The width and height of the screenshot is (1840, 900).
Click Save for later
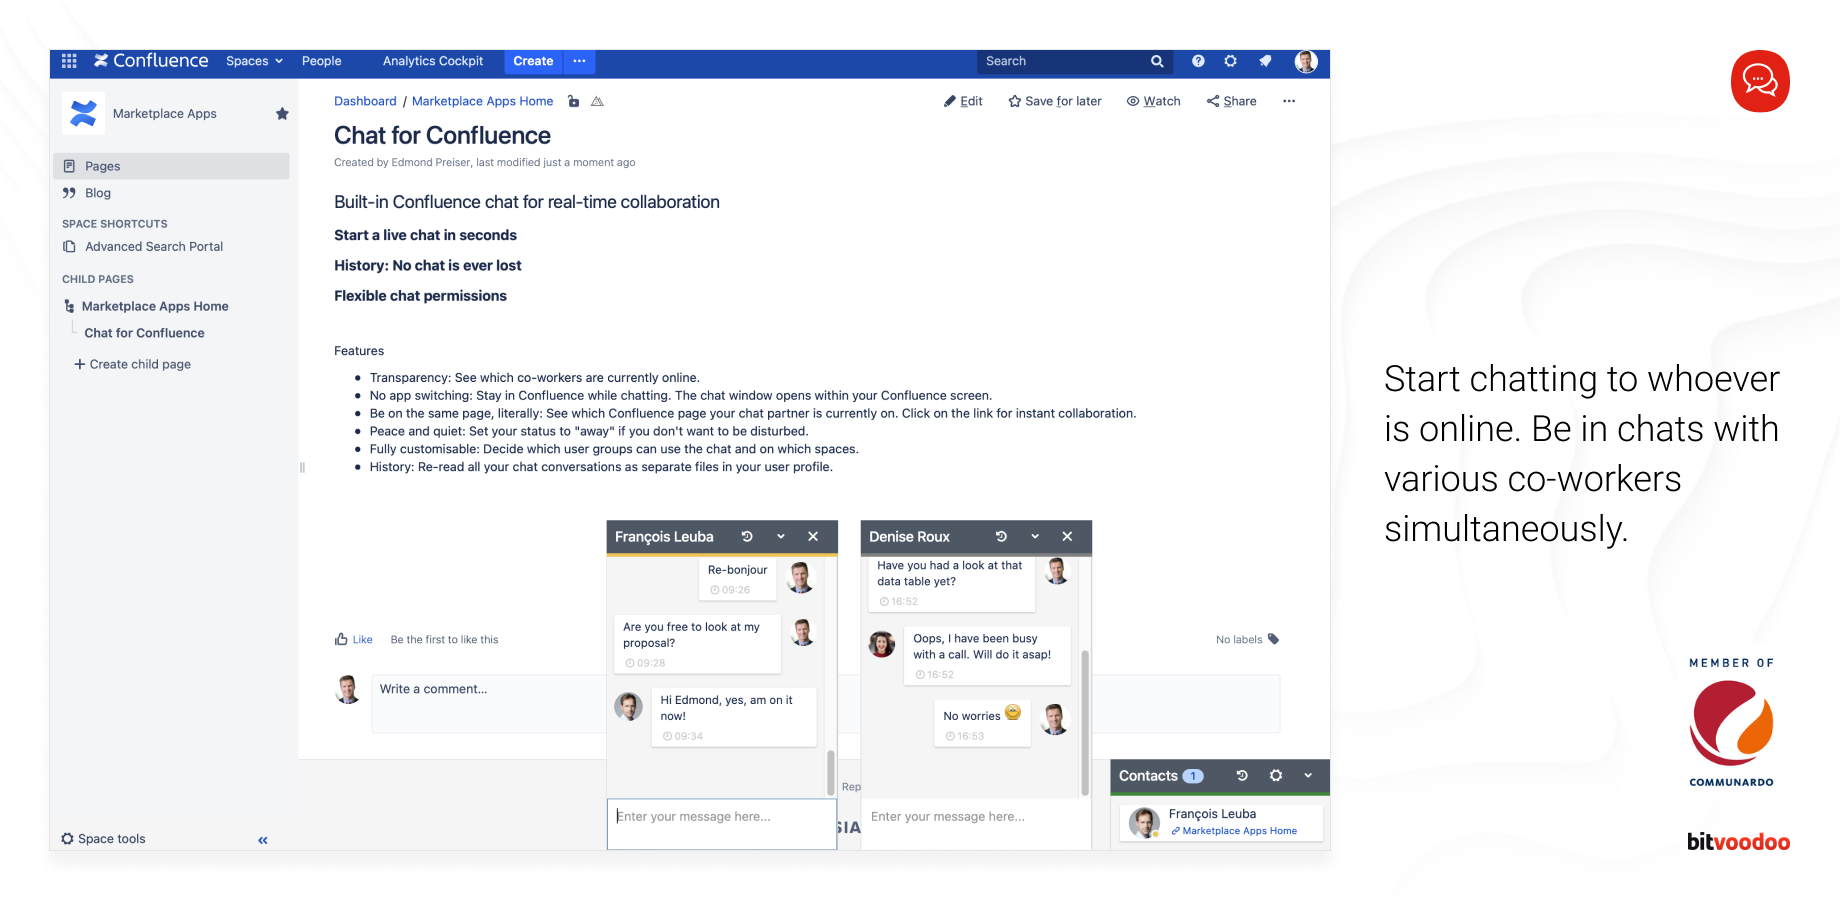(x=1055, y=101)
